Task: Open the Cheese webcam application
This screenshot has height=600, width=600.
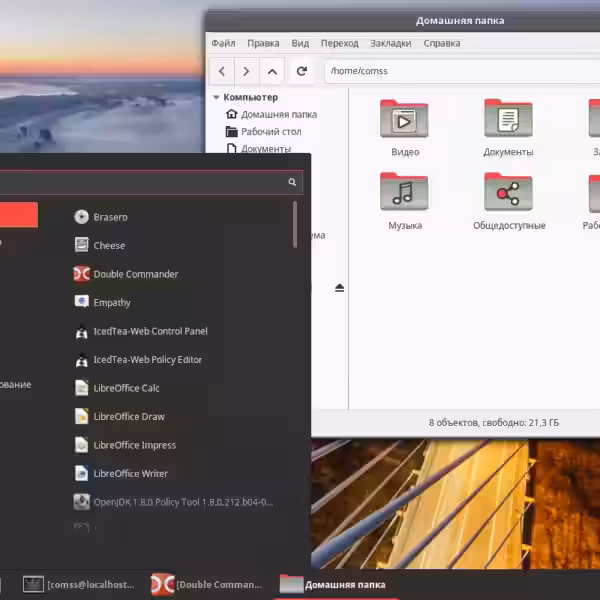Action: (x=109, y=245)
